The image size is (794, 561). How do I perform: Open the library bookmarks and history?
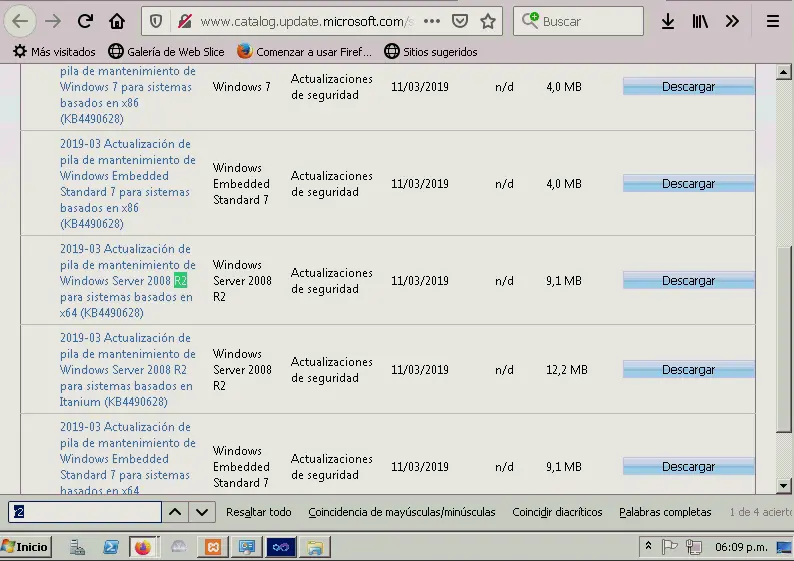[700, 21]
